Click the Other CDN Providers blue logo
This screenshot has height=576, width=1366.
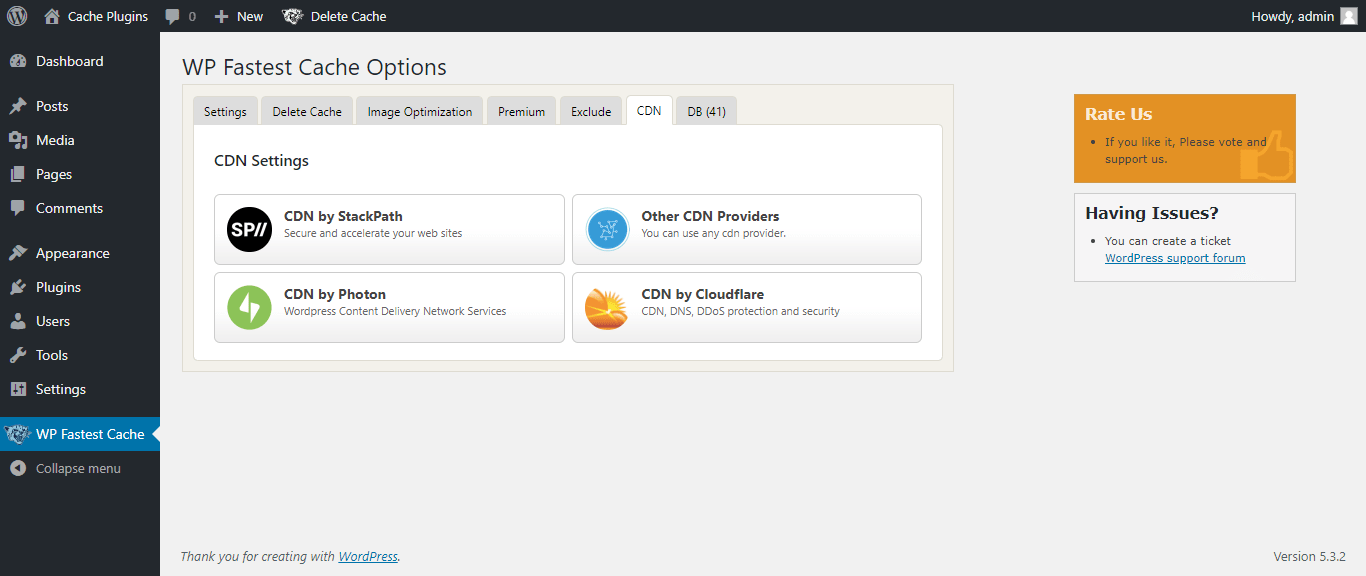tap(607, 229)
